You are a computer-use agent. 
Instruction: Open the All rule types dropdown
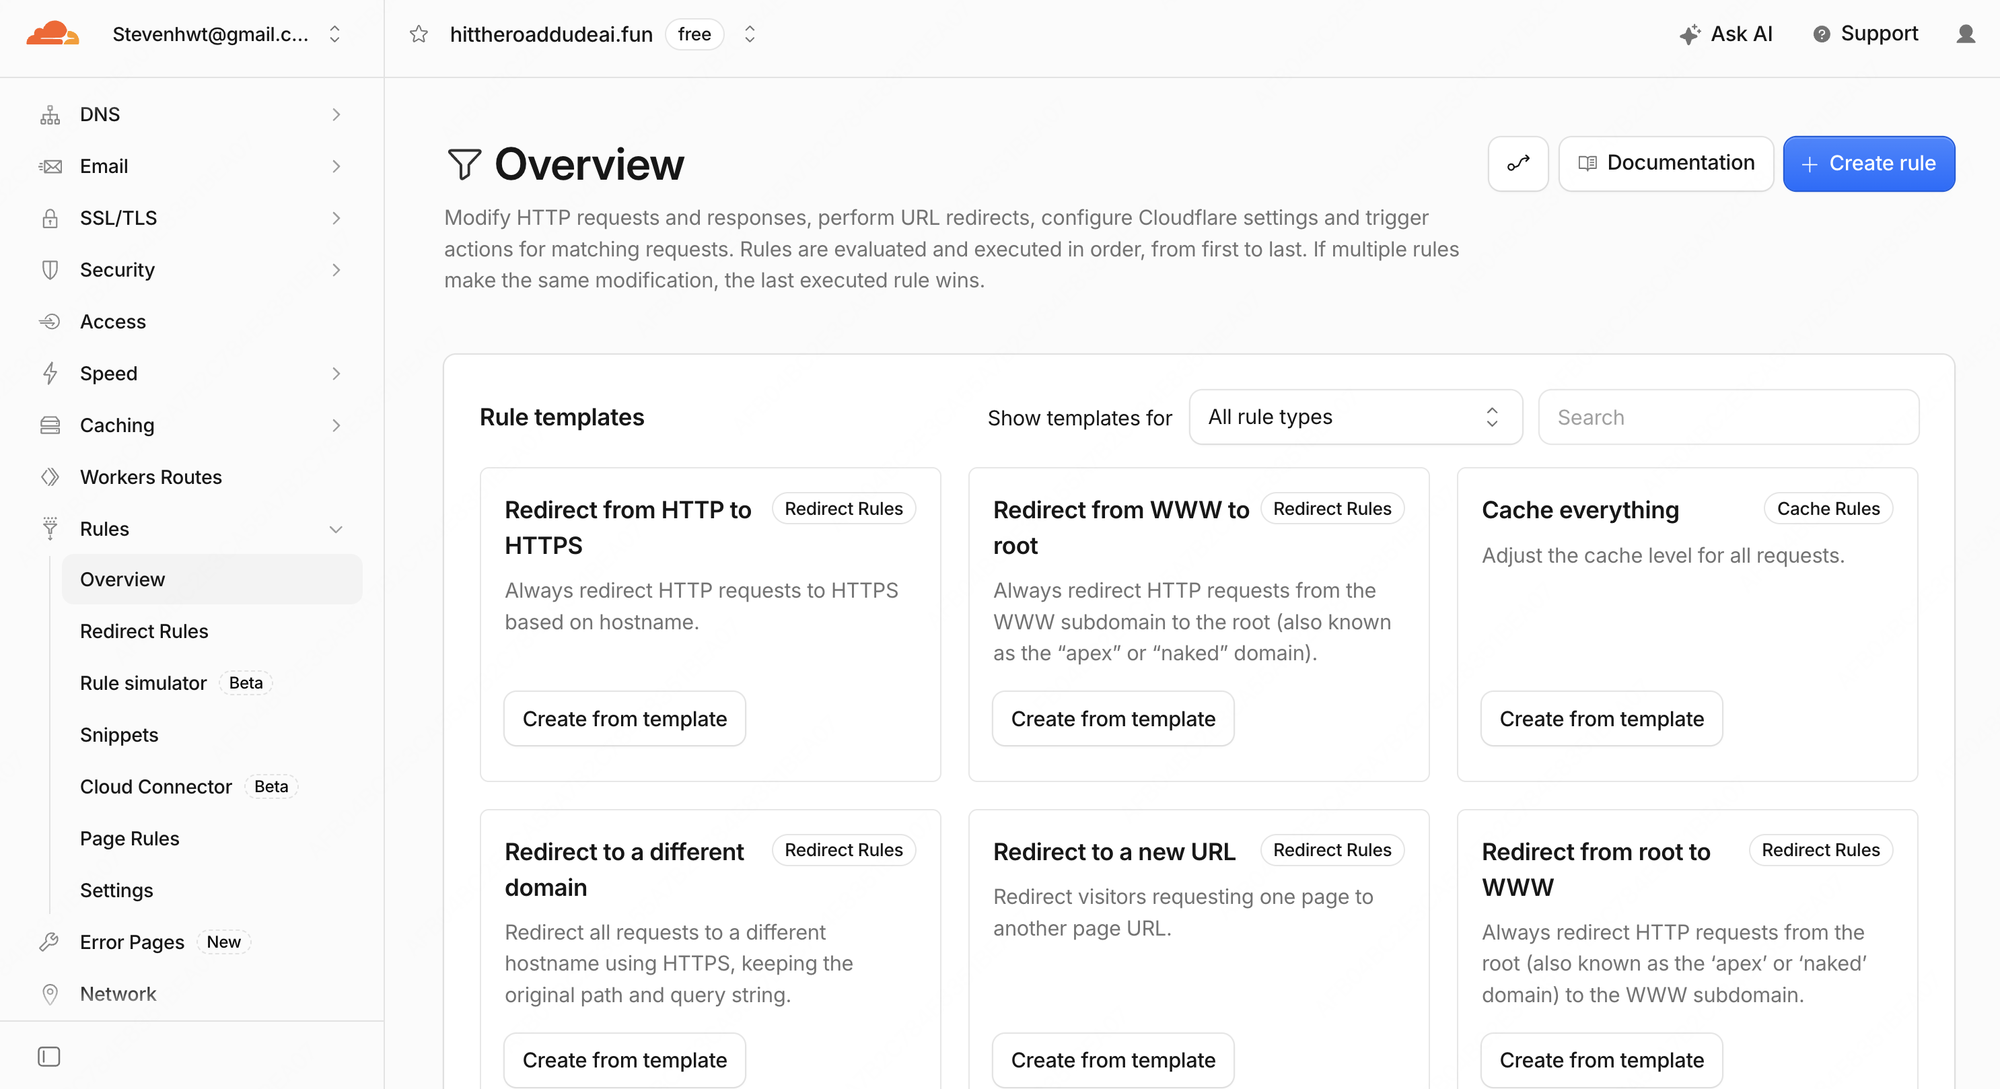click(x=1355, y=417)
